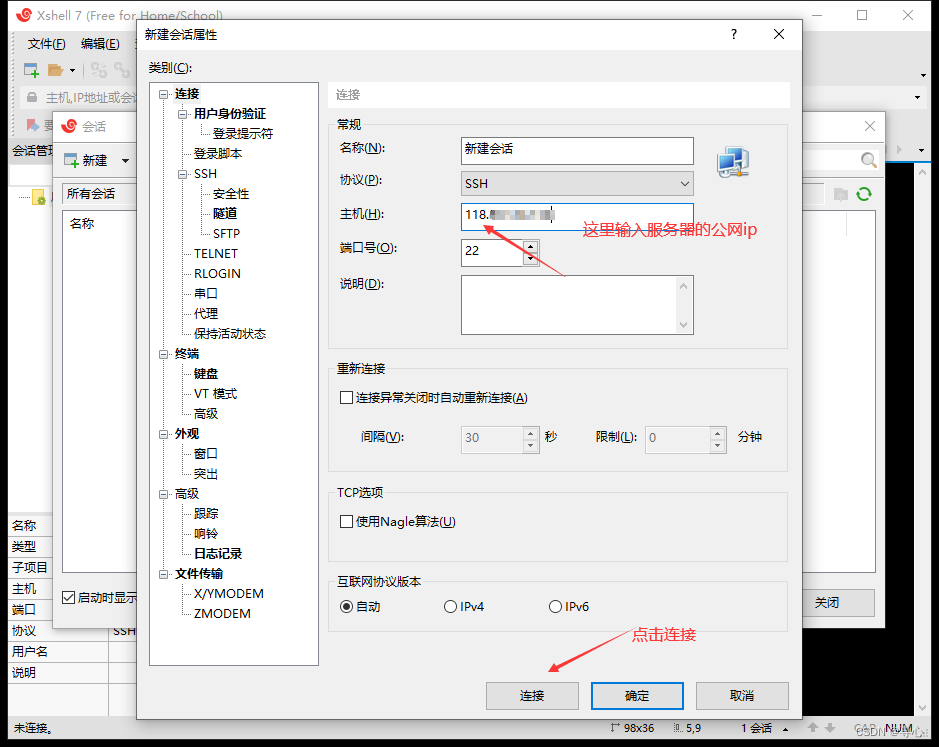Click the 端口号 field showing 22
The width and height of the screenshot is (939, 747).
click(x=492, y=253)
